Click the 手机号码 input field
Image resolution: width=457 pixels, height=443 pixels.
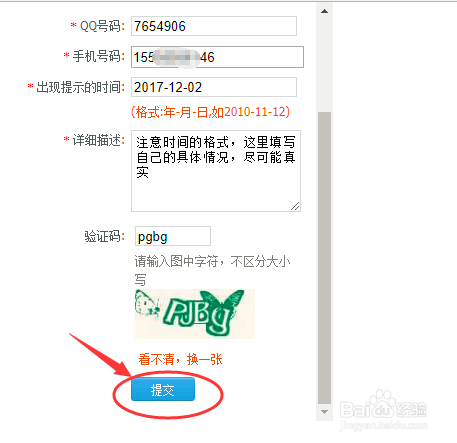click(217, 57)
